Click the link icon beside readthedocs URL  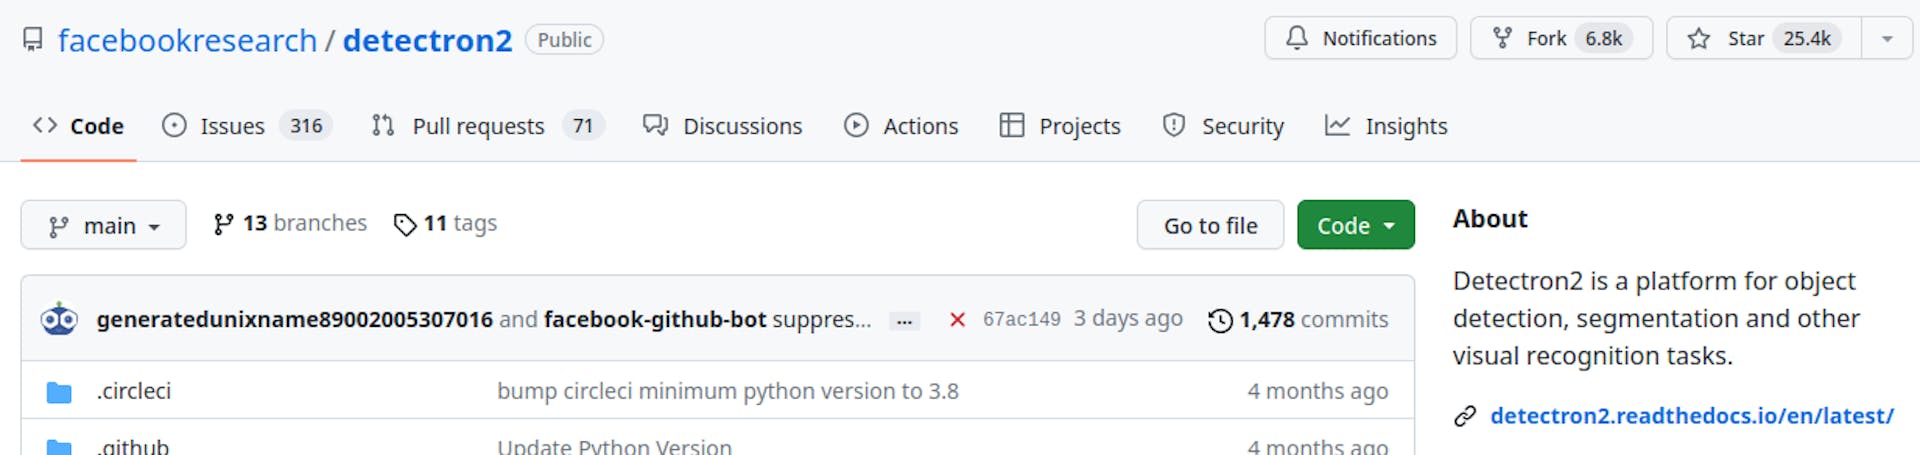(1465, 416)
